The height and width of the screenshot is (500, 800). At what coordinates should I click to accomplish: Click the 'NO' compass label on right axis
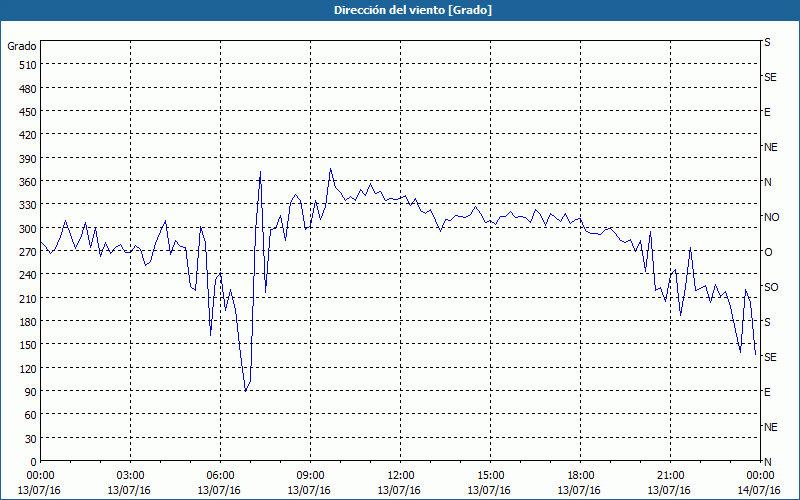(x=771, y=217)
